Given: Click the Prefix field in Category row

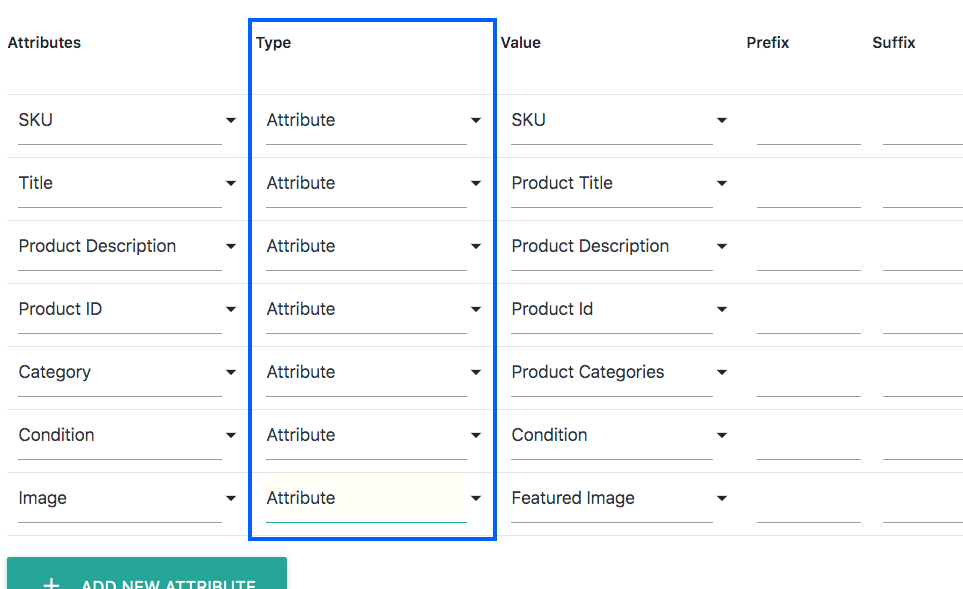Looking at the screenshot, I should (809, 373).
